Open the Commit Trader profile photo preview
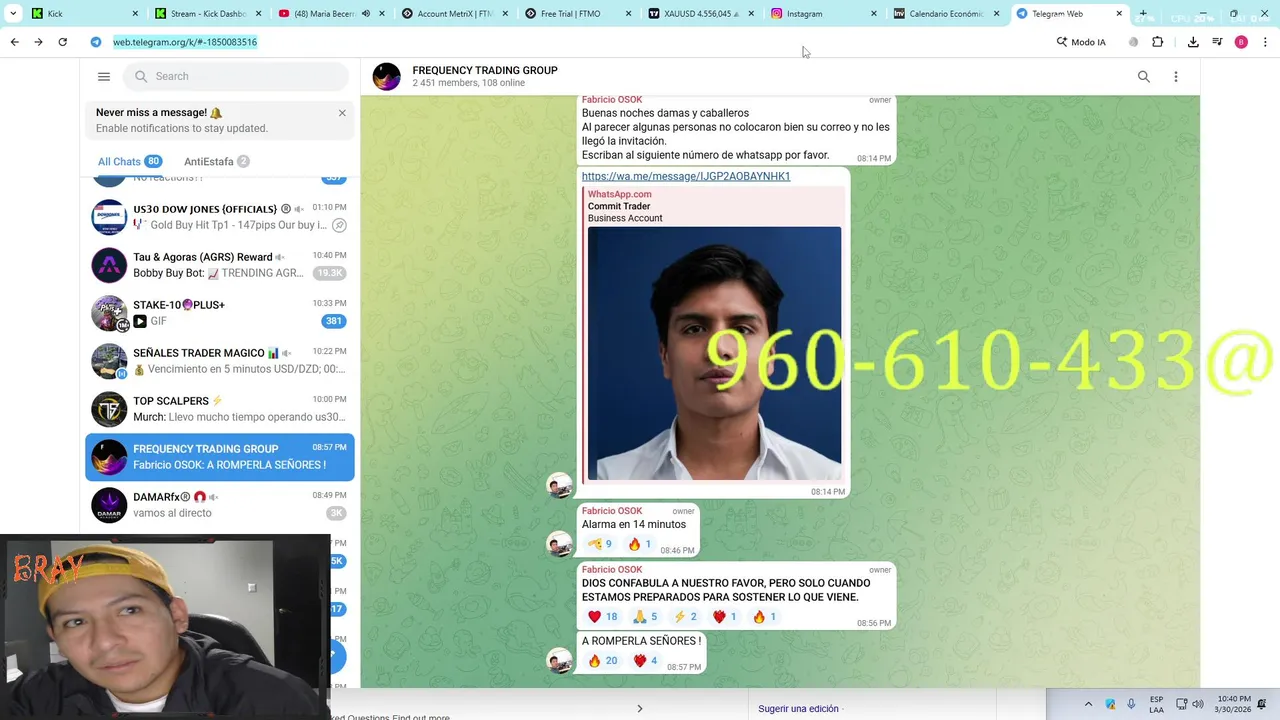The width and height of the screenshot is (1280, 720). click(x=714, y=353)
